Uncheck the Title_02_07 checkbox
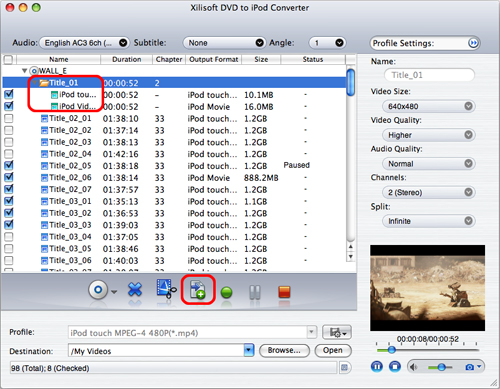 [9, 189]
